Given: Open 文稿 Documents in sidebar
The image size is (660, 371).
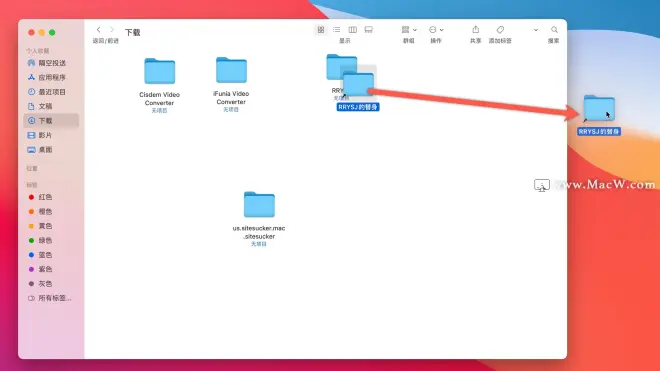Looking at the screenshot, I should (51, 106).
